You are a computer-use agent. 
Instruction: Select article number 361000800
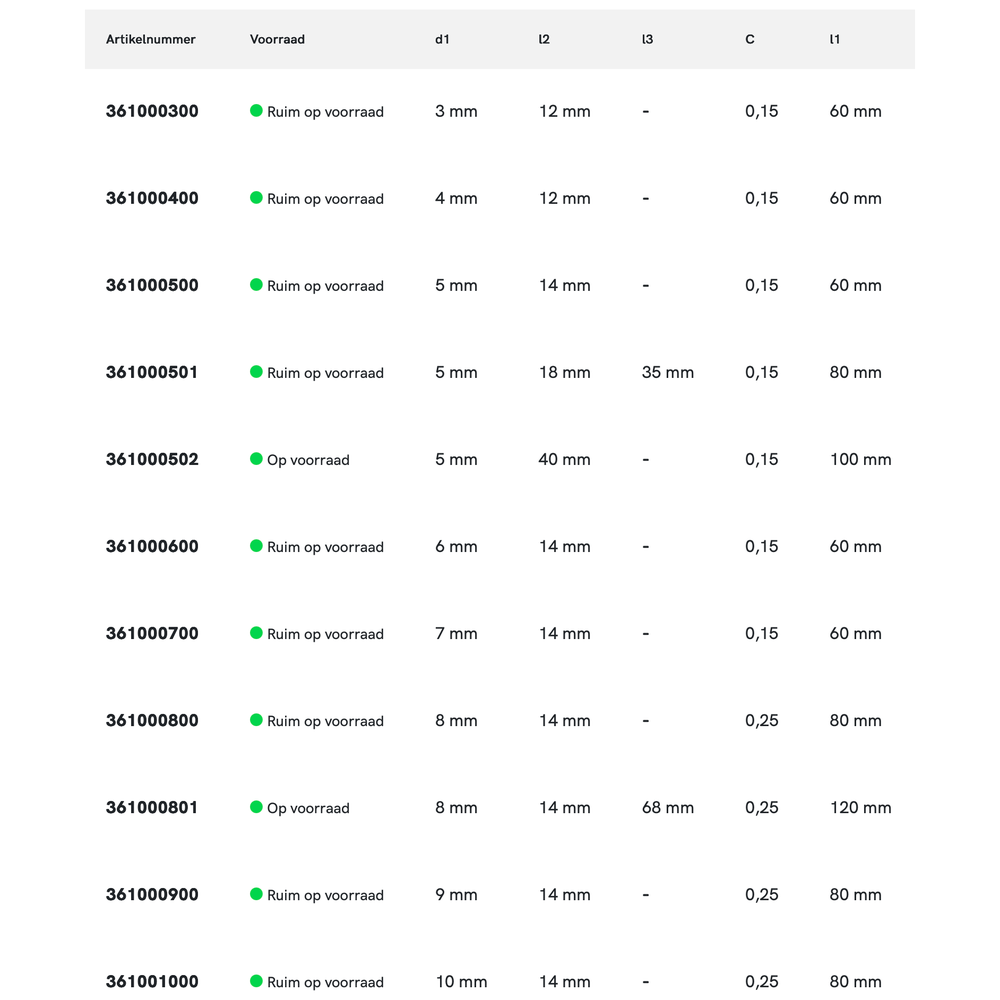[x=152, y=720]
